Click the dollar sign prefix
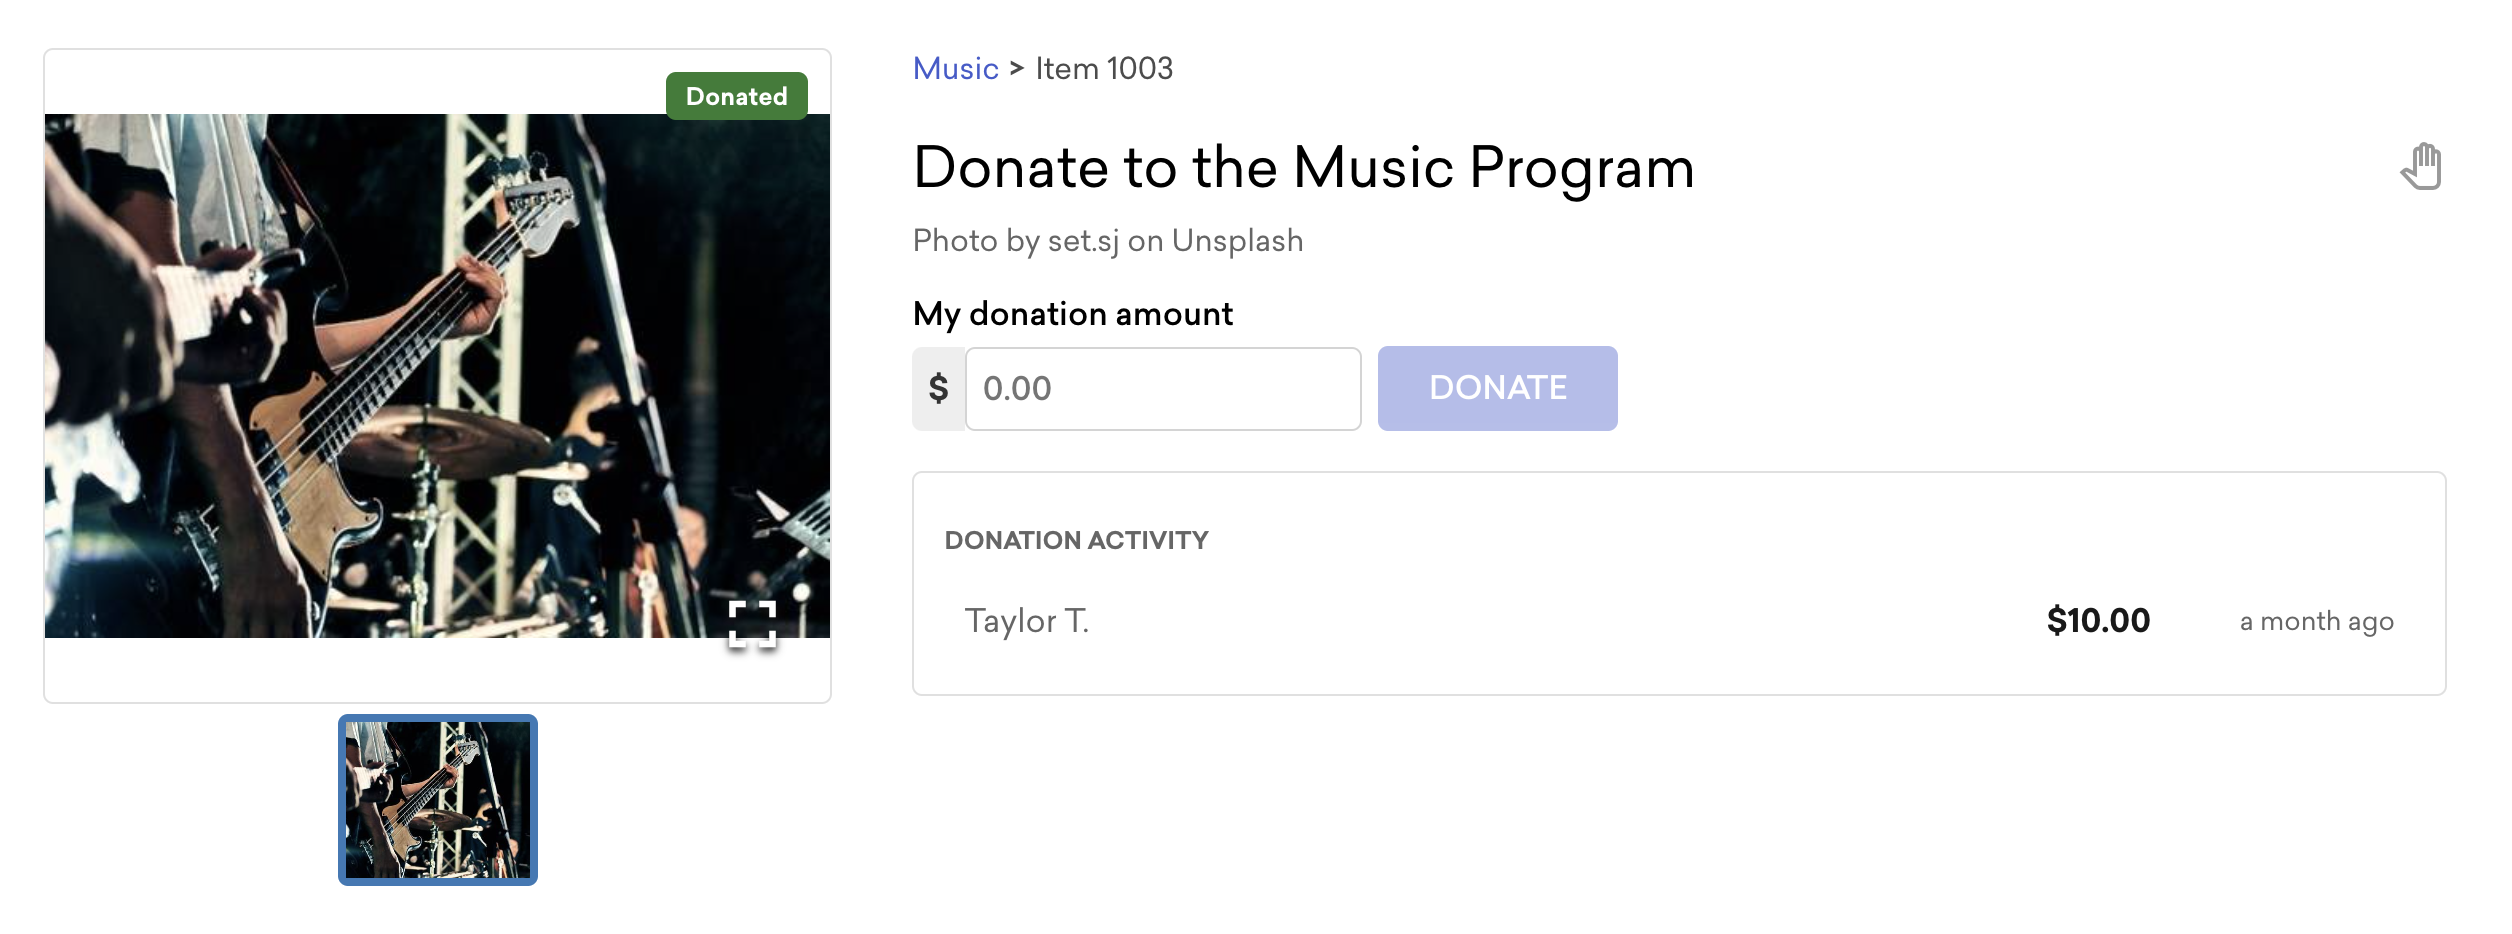2512x934 pixels. (938, 389)
